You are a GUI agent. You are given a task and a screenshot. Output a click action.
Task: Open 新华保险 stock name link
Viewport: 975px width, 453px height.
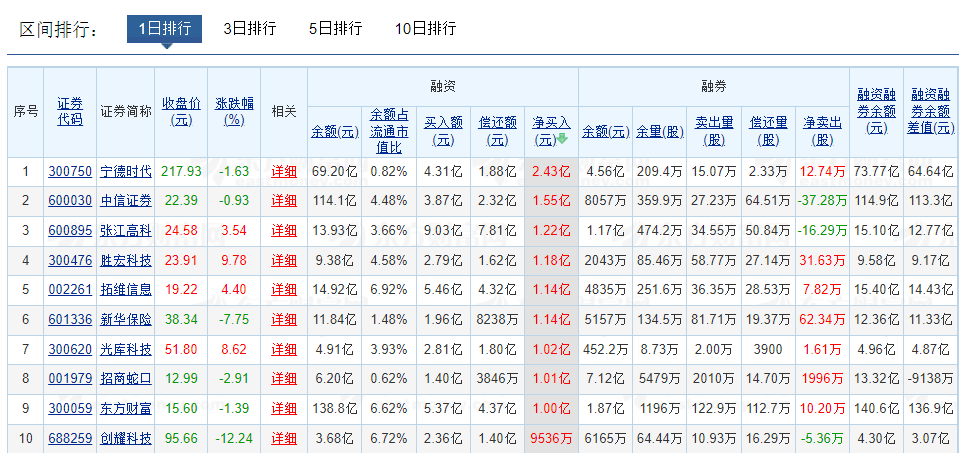(125, 320)
